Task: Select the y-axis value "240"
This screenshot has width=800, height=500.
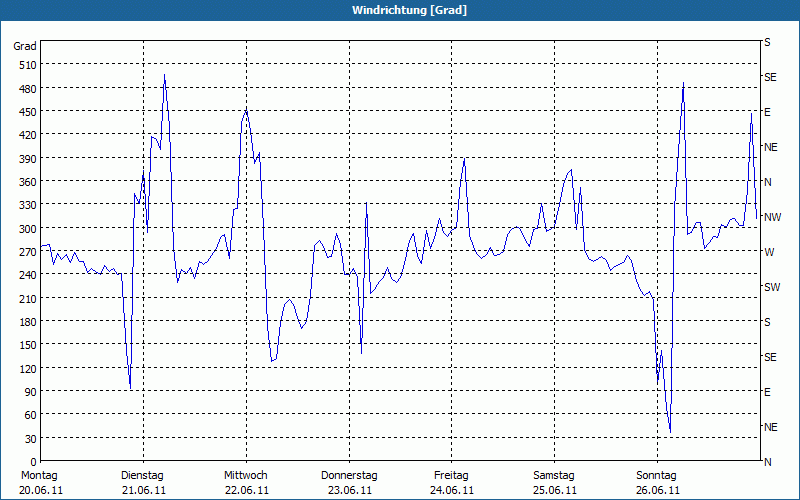Action: [28, 276]
